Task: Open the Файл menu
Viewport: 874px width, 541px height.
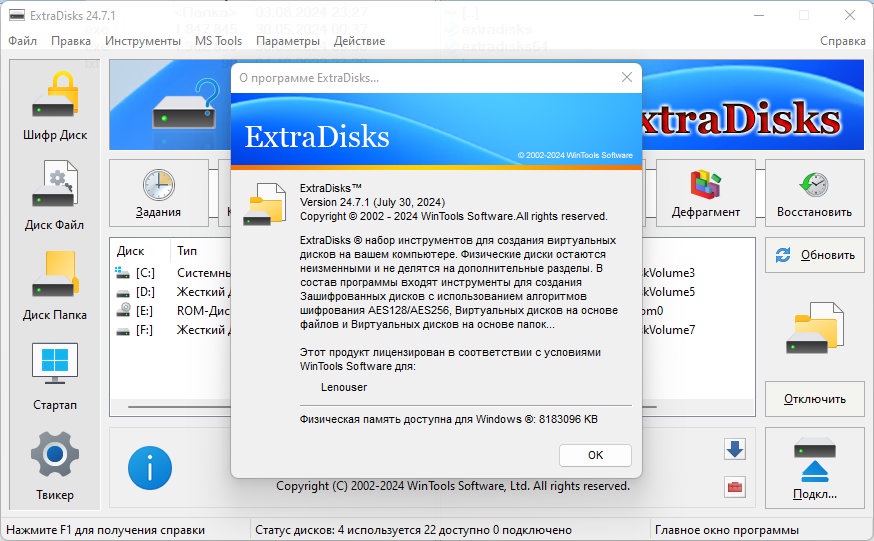Action: (23, 41)
